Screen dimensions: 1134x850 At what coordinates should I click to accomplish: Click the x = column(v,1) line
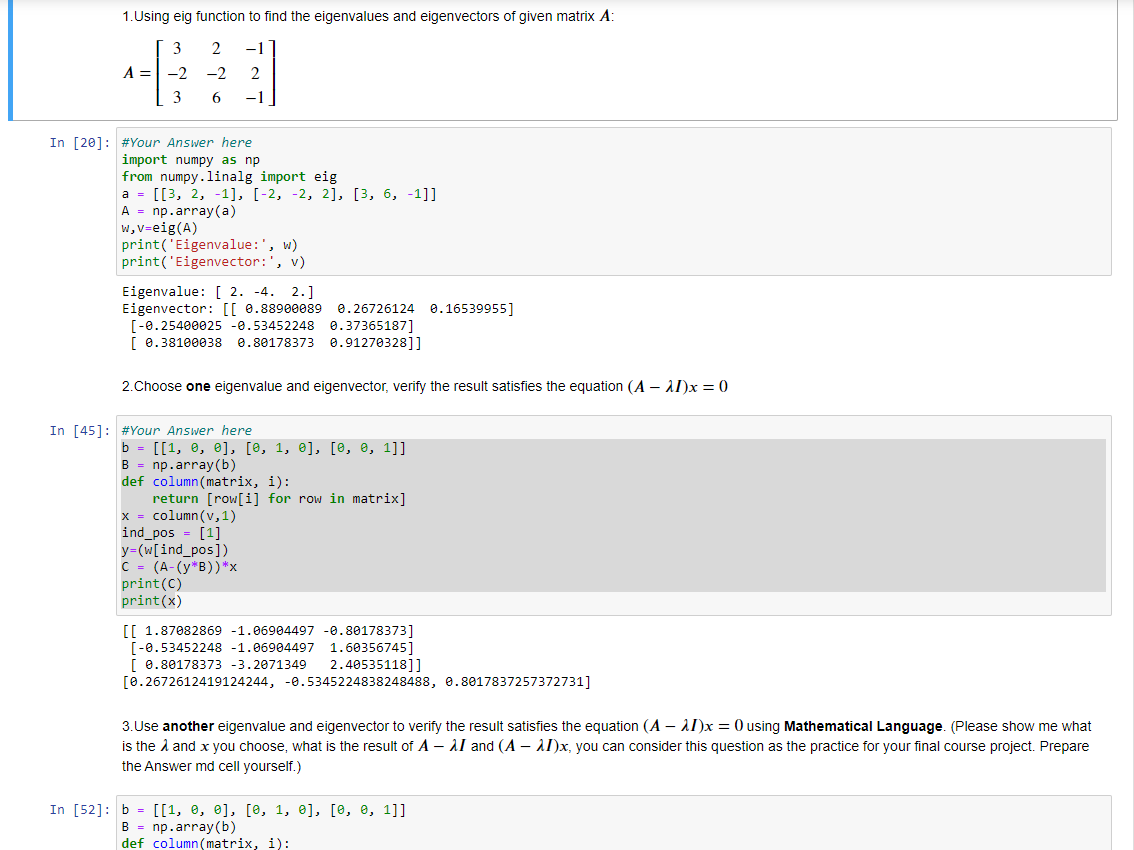tap(170, 515)
